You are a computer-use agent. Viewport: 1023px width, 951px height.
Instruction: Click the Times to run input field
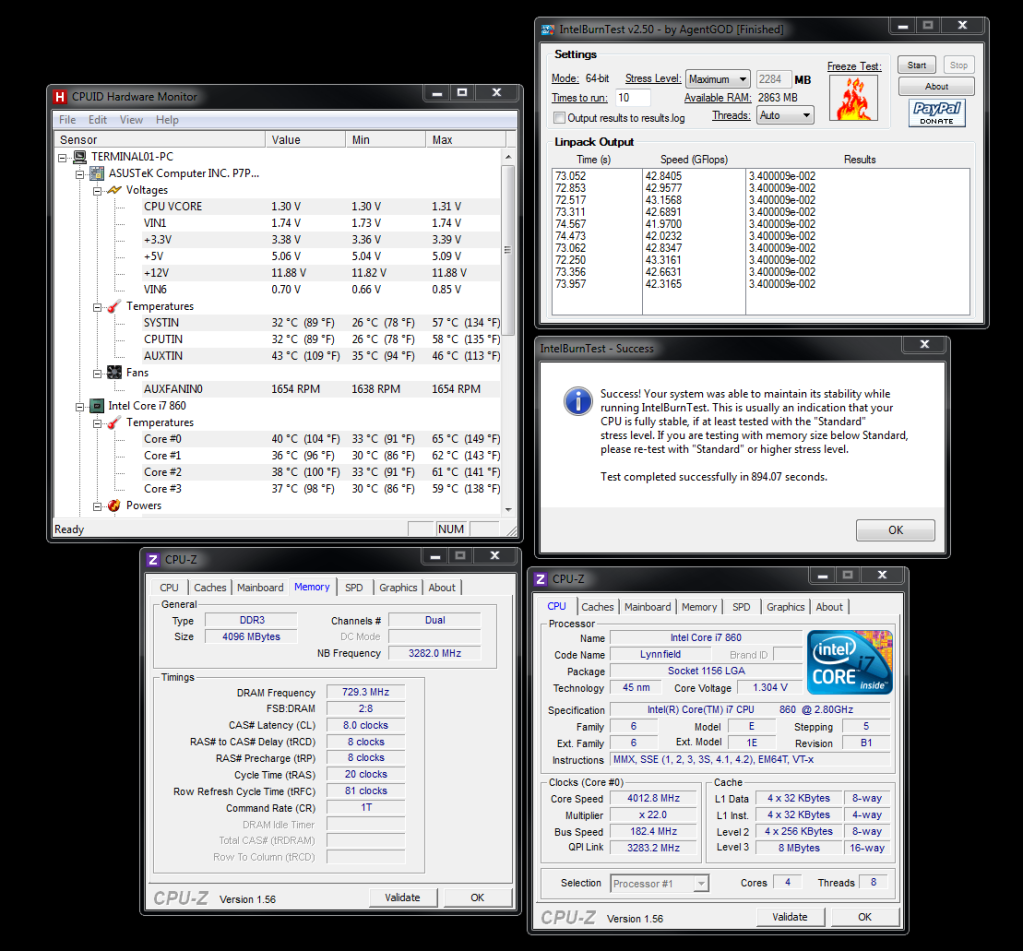pyautogui.click(x=632, y=98)
